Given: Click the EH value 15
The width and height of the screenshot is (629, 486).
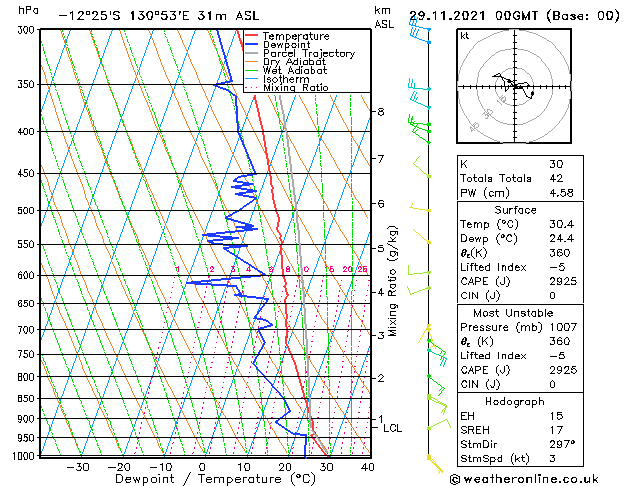Looking at the screenshot, I should [556, 416].
